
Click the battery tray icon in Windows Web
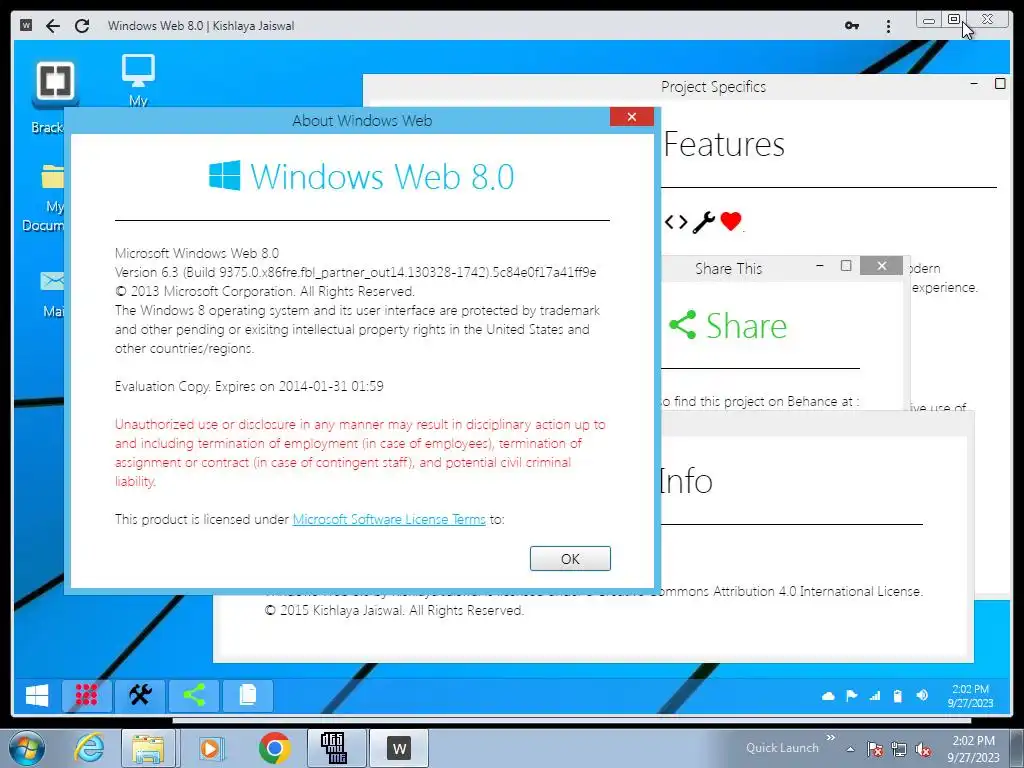(898, 696)
